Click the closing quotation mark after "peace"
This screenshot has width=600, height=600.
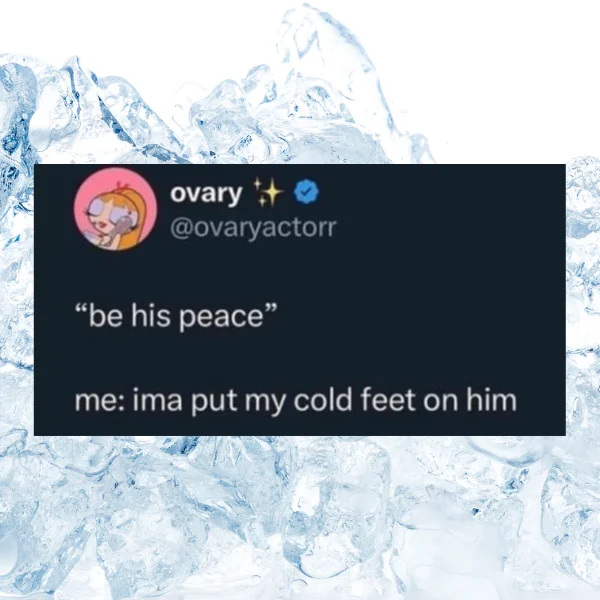click(x=269, y=308)
